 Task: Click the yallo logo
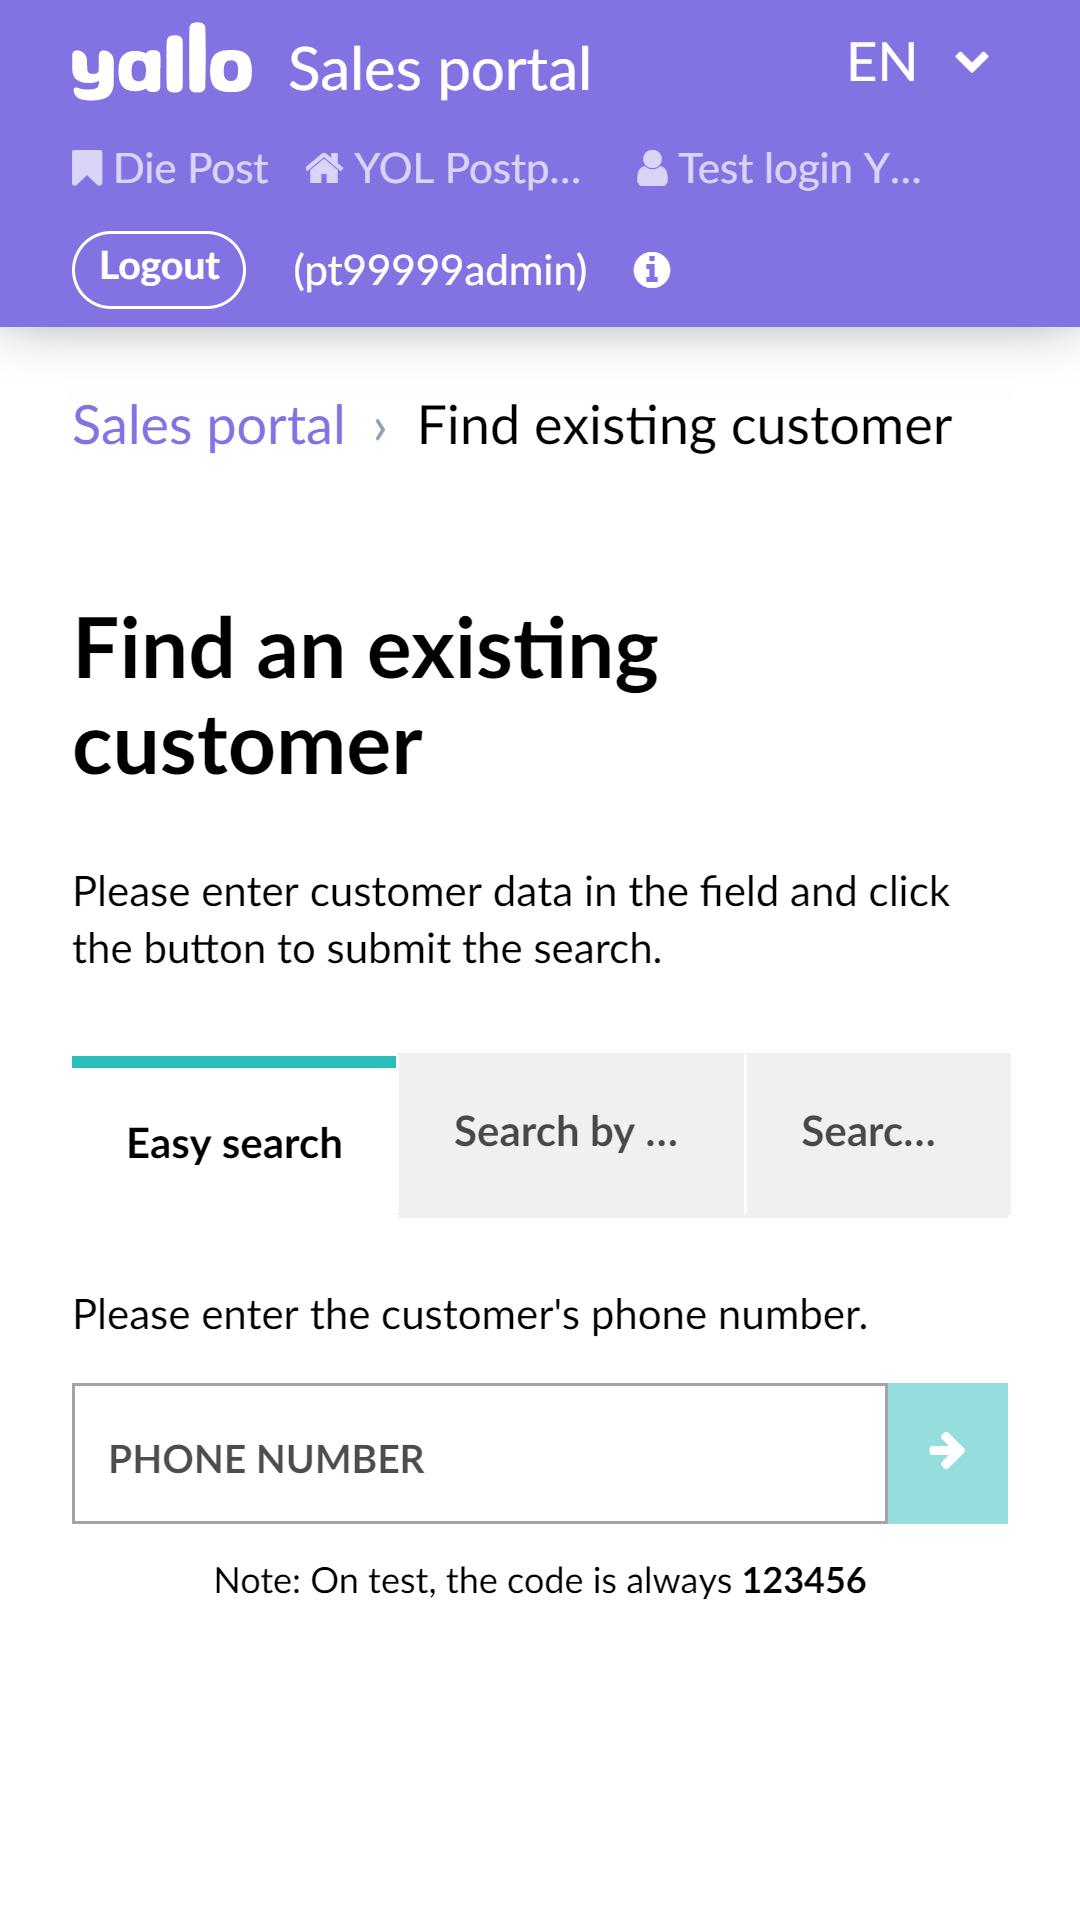click(x=162, y=61)
